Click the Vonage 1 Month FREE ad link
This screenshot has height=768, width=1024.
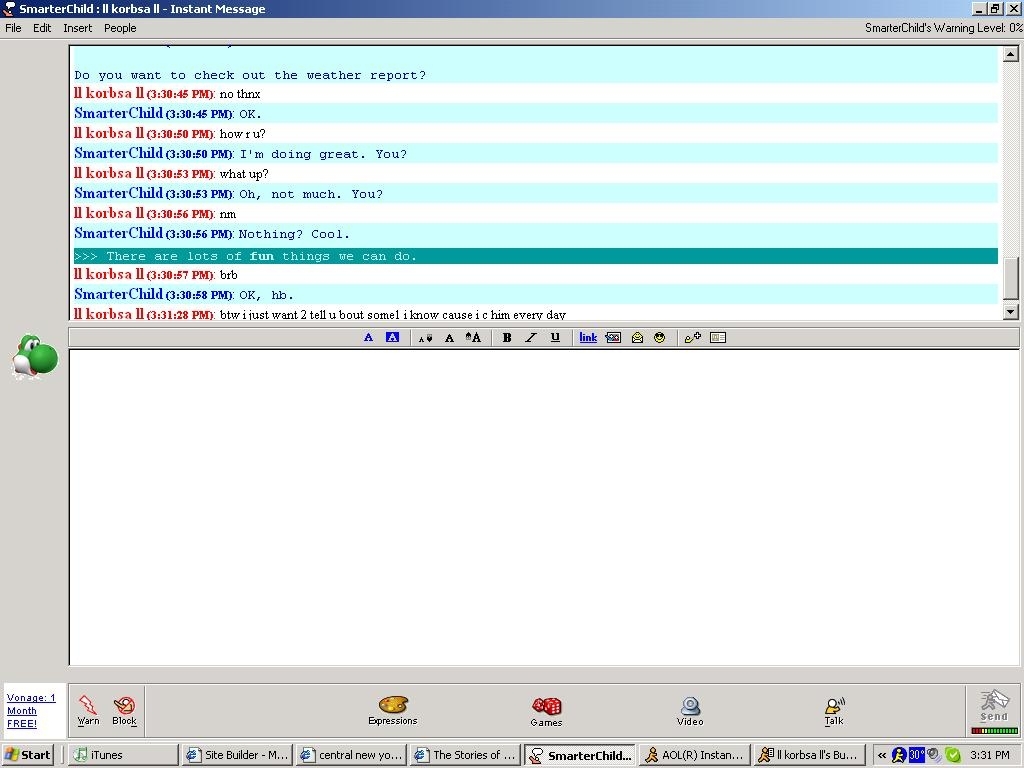[x=31, y=711]
